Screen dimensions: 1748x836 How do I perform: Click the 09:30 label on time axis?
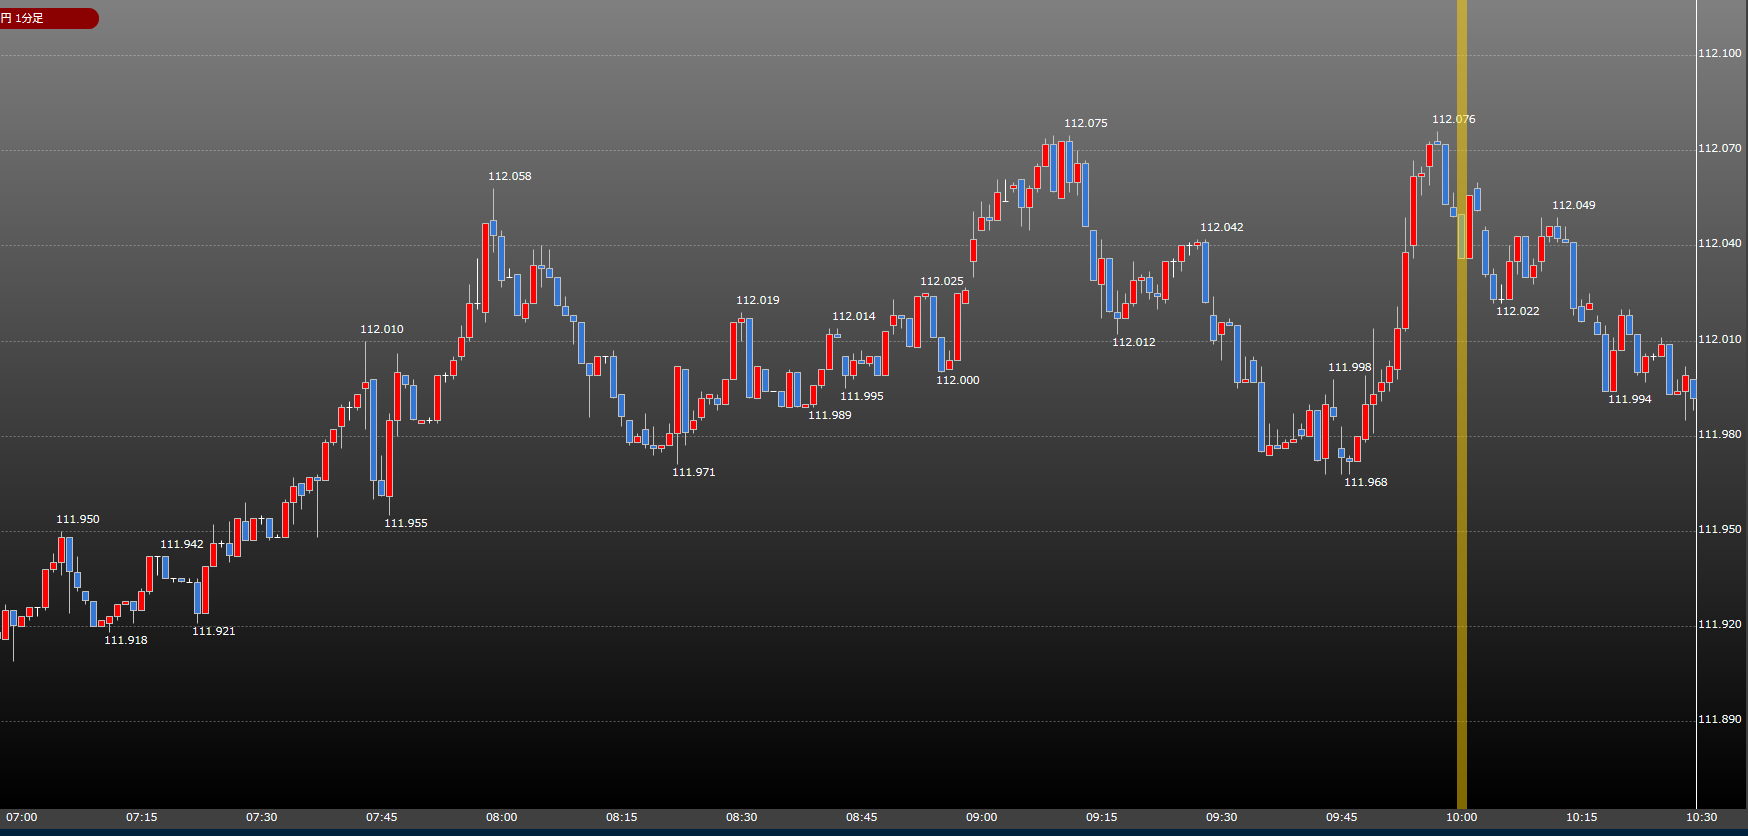tap(1222, 817)
